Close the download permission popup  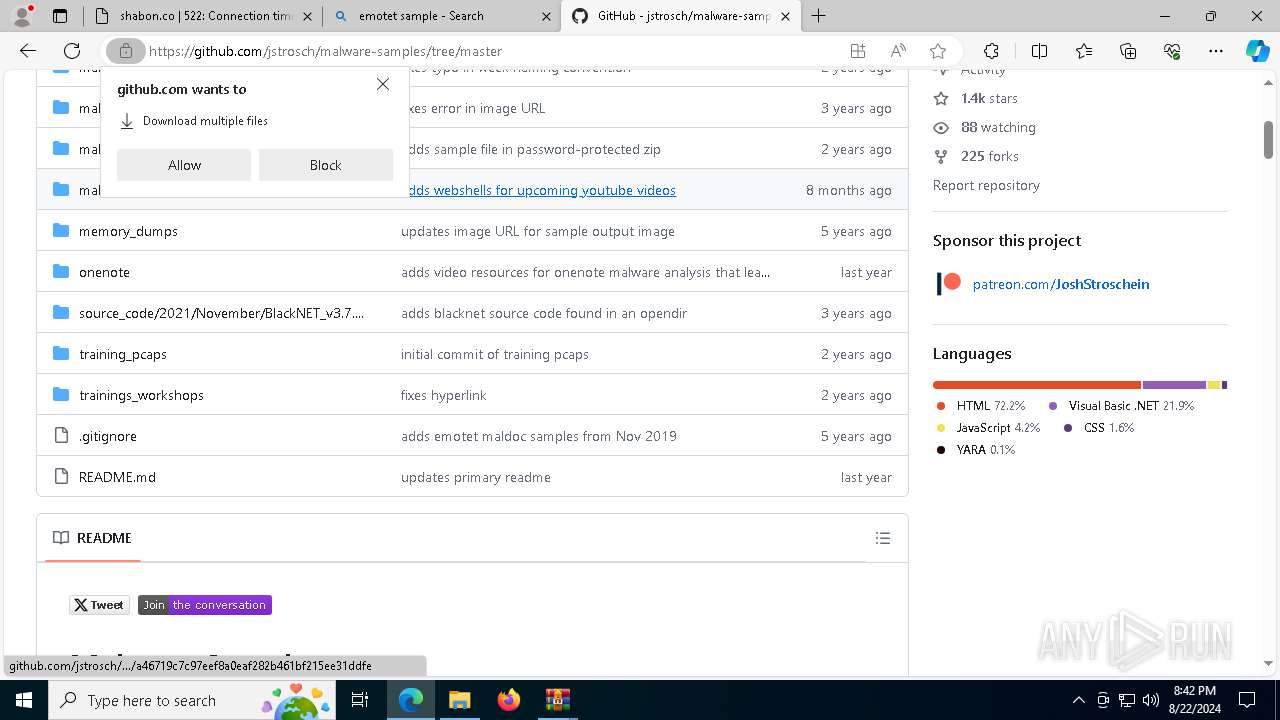(x=383, y=85)
